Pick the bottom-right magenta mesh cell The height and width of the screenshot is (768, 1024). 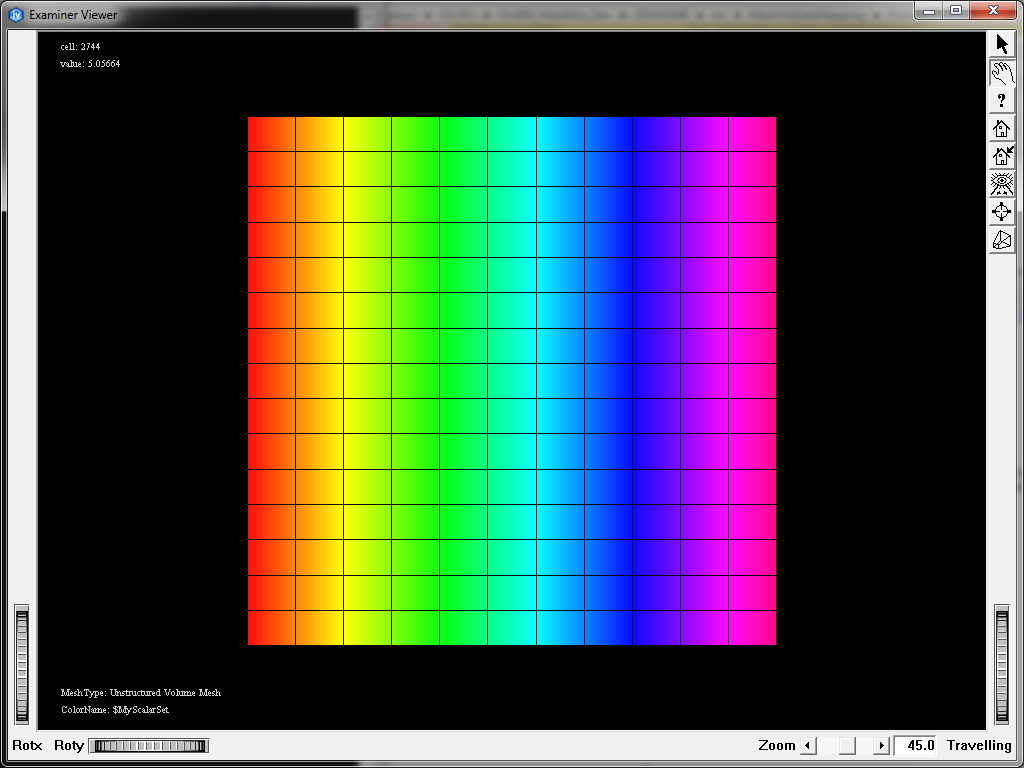752,628
